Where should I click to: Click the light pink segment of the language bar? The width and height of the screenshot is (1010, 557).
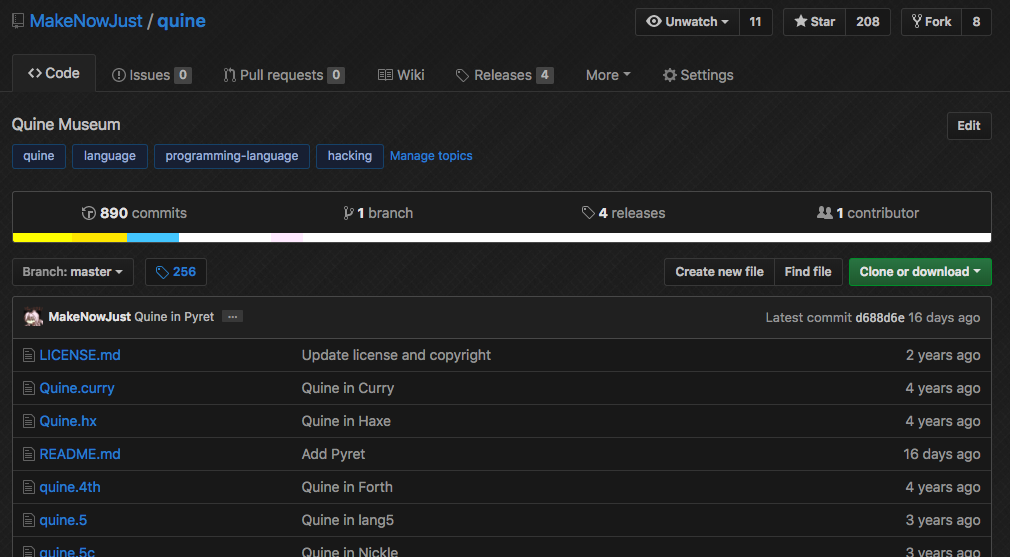287,238
